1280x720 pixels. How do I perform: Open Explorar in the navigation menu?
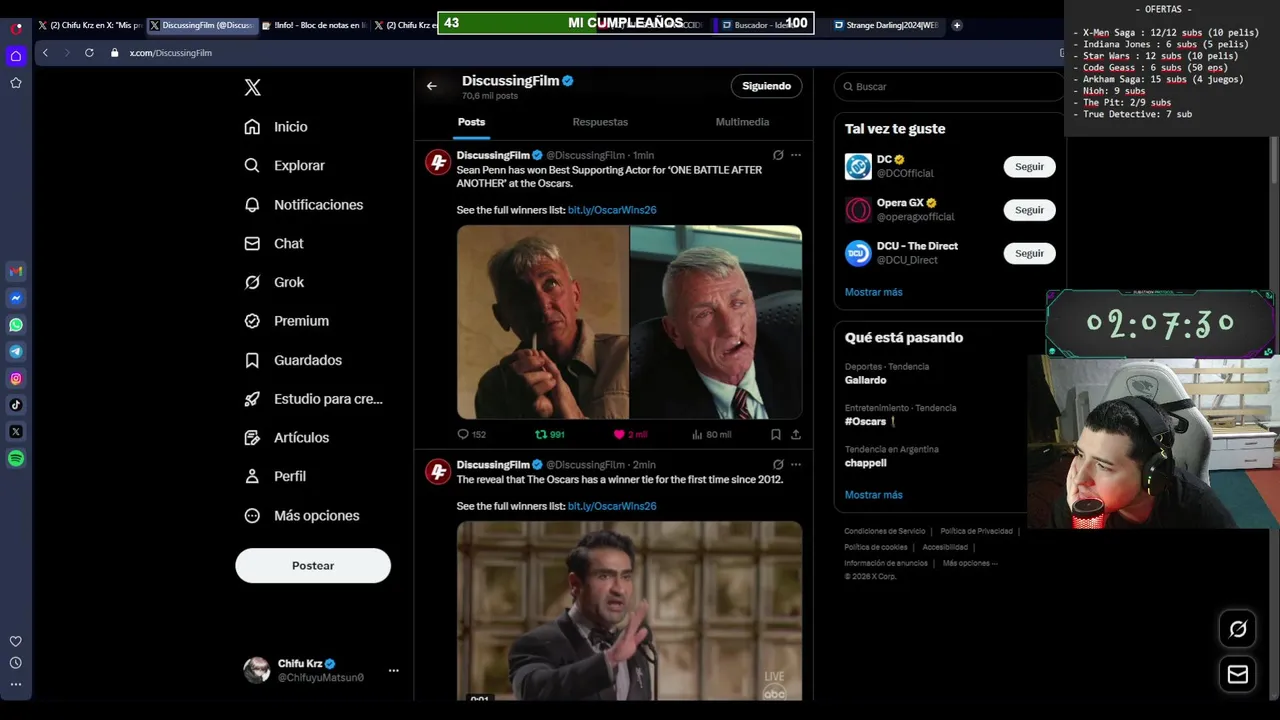(285, 166)
